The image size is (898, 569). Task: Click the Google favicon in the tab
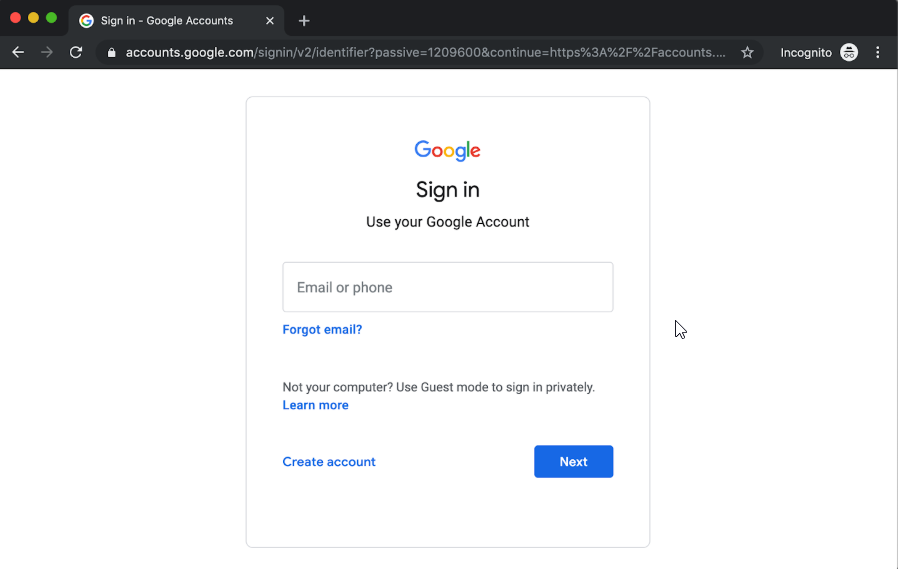pyautogui.click(x=87, y=21)
